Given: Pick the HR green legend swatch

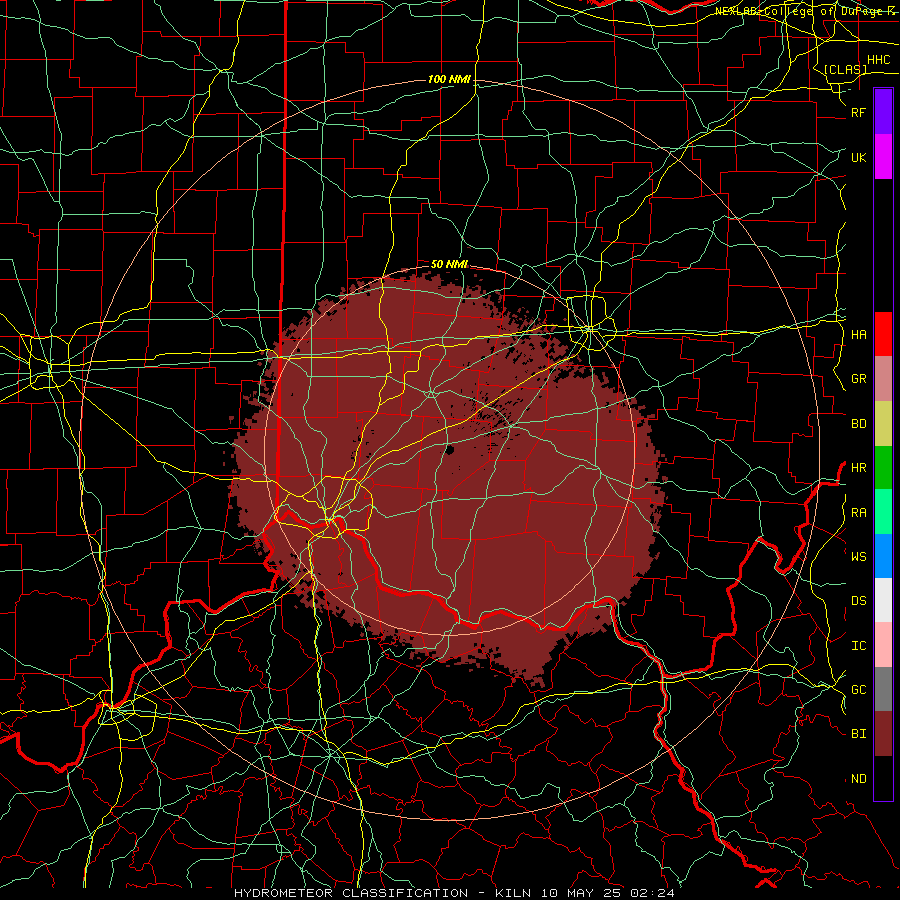Looking at the screenshot, I should pyautogui.click(x=883, y=468).
